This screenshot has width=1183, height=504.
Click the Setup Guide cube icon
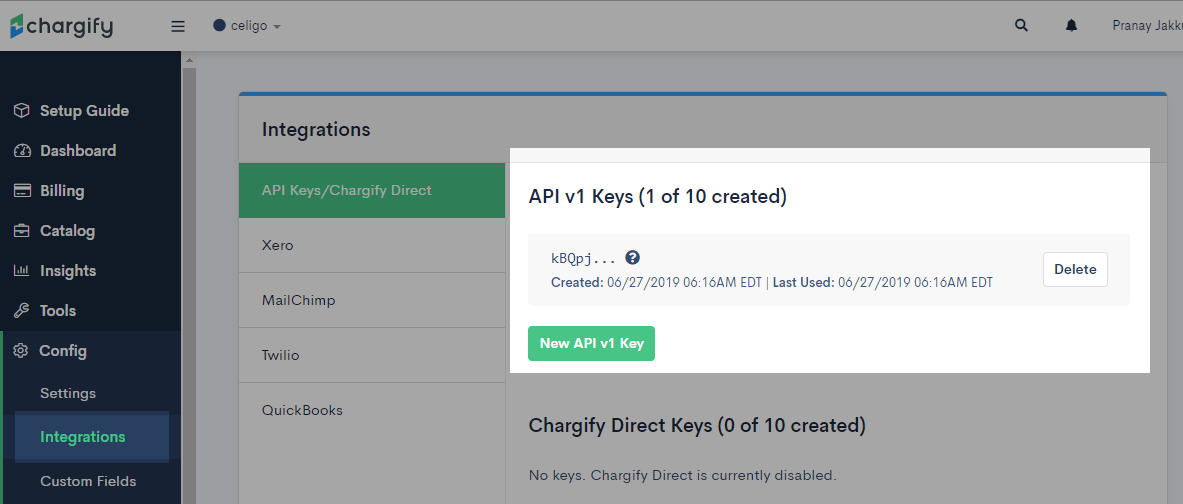pyautogui.click(x=21, y=111)
